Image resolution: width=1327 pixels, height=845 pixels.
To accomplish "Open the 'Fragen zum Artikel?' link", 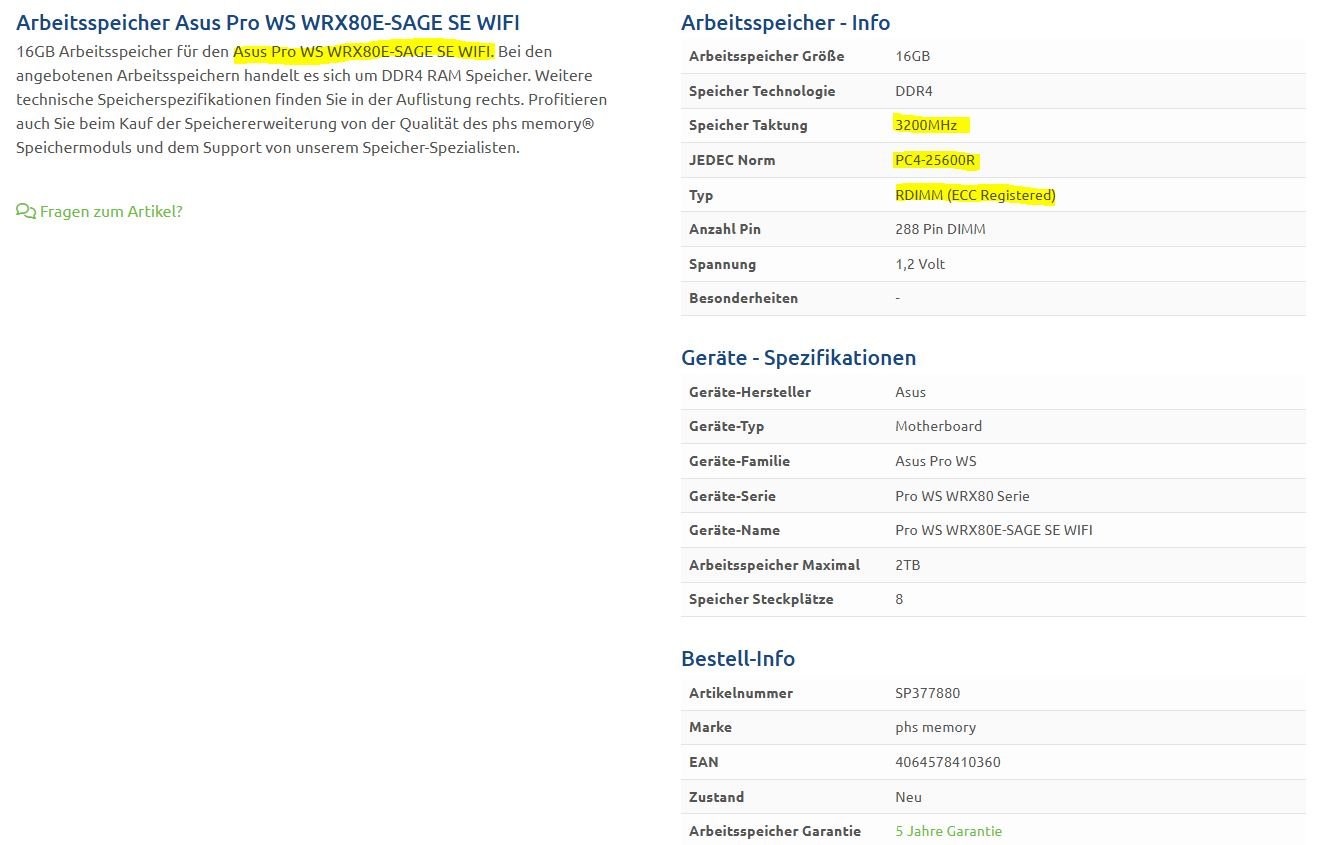I will [x=111, y=212].
